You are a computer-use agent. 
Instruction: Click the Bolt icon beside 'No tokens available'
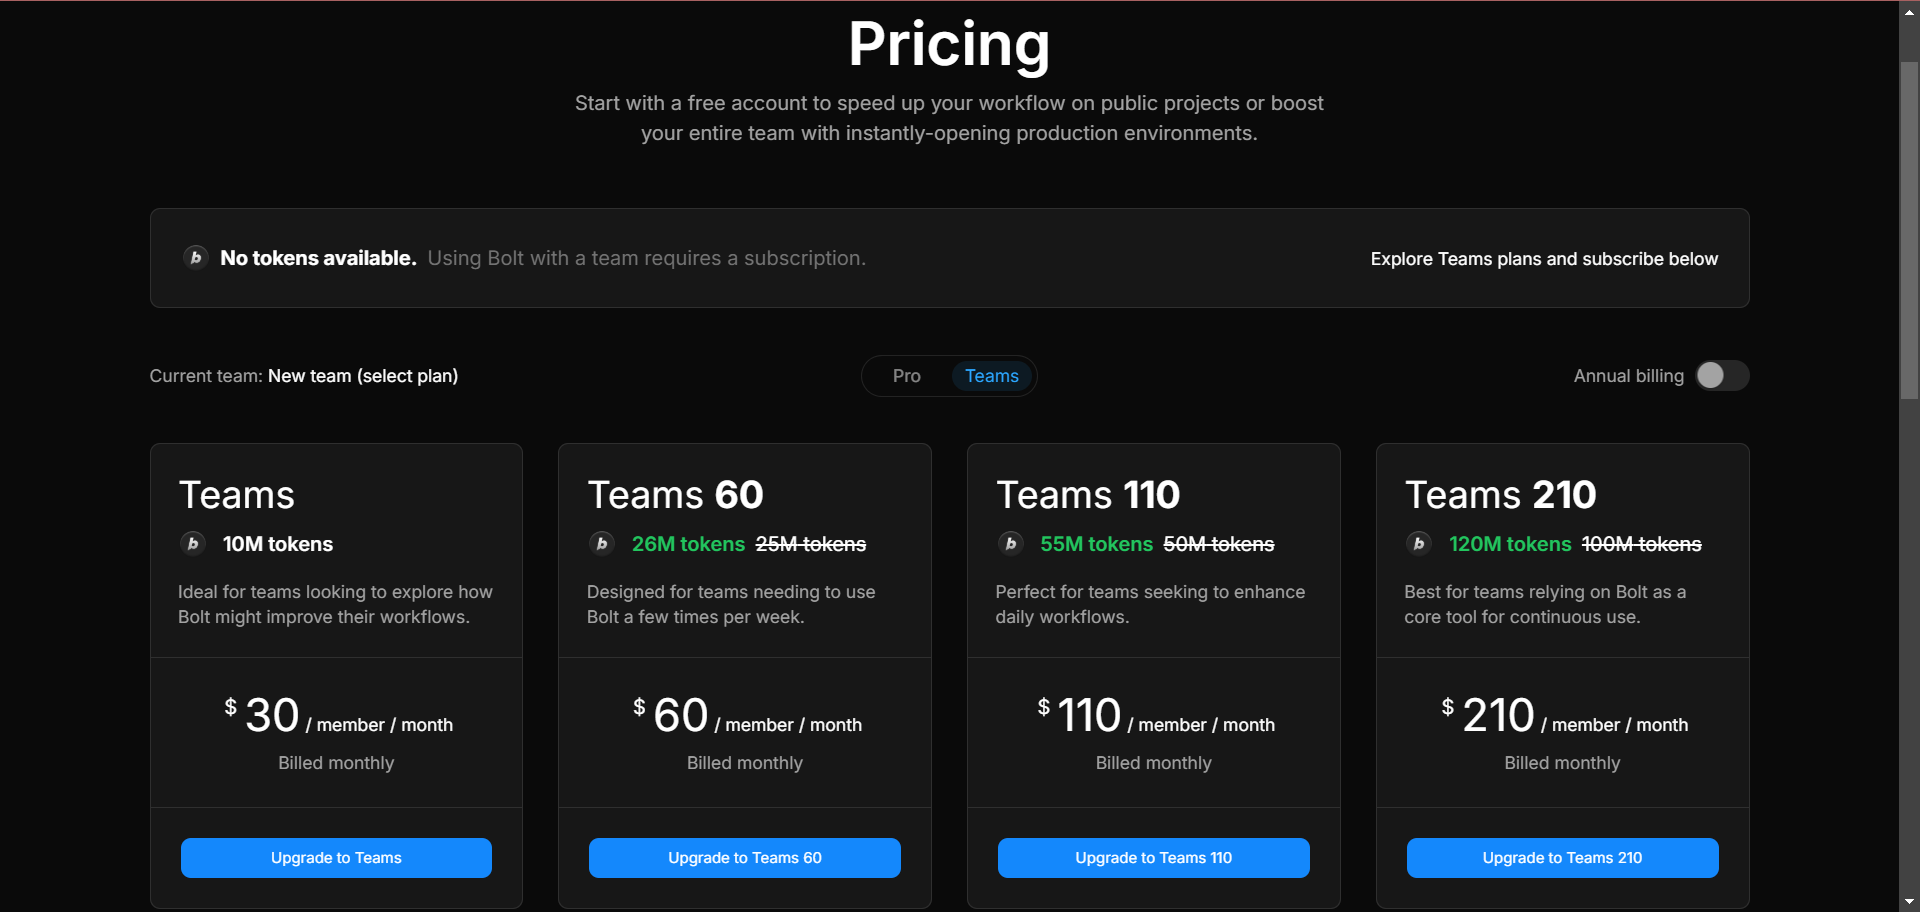(196, 258)
